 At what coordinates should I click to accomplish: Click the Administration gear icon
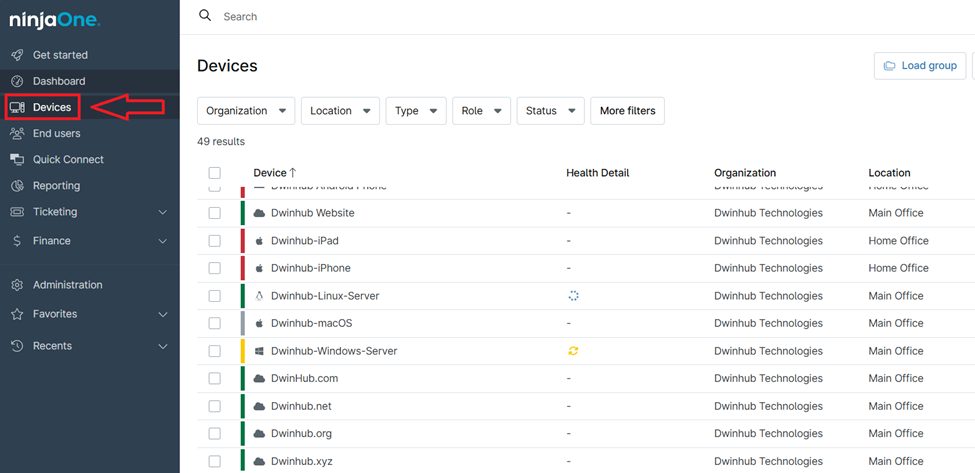pyautogui.click(x=17, y=285)
